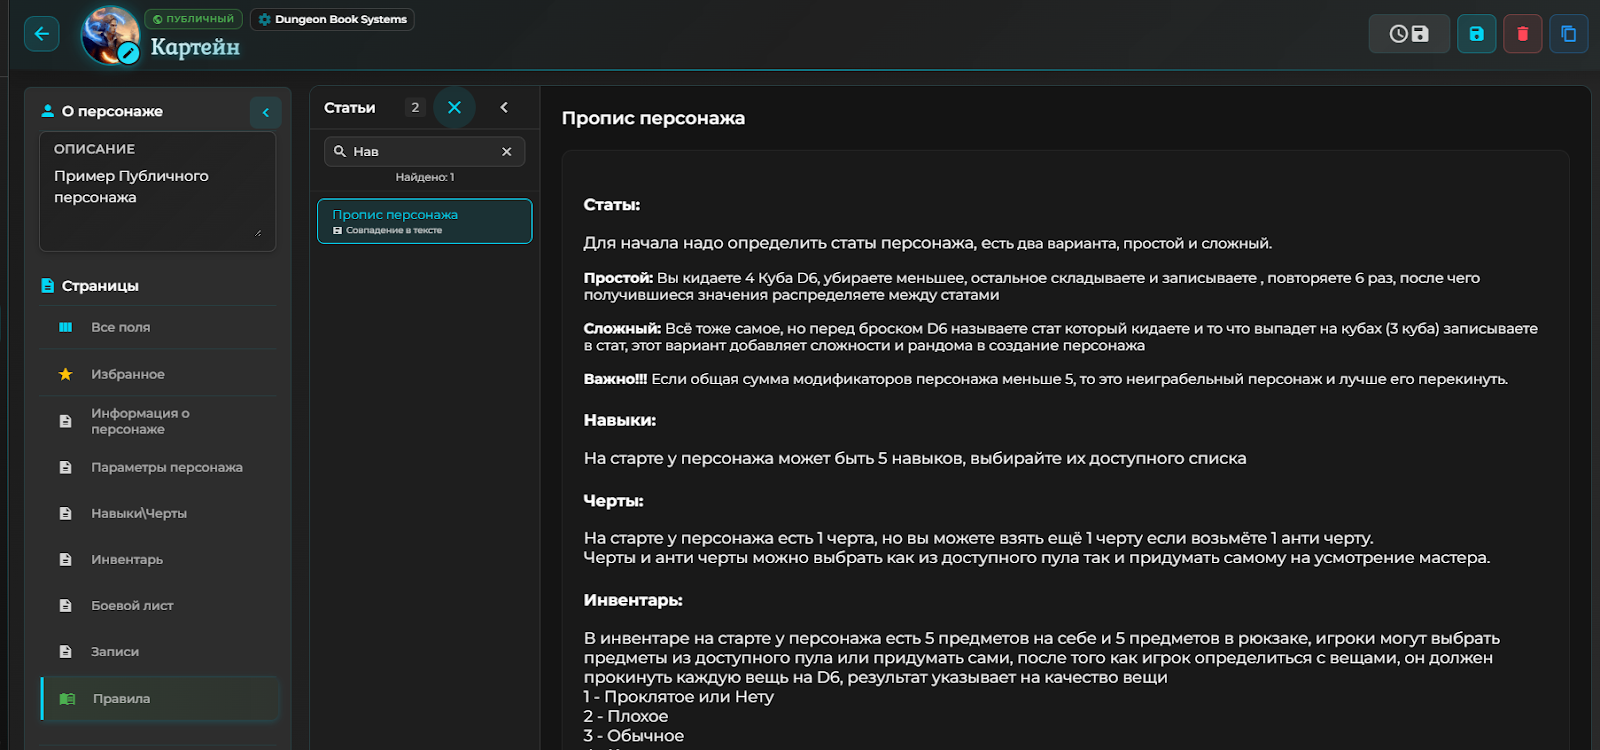The image size is (1600, 750).
Task: Duplicate character with blue copy icon
Action: tap(1568, 34)
